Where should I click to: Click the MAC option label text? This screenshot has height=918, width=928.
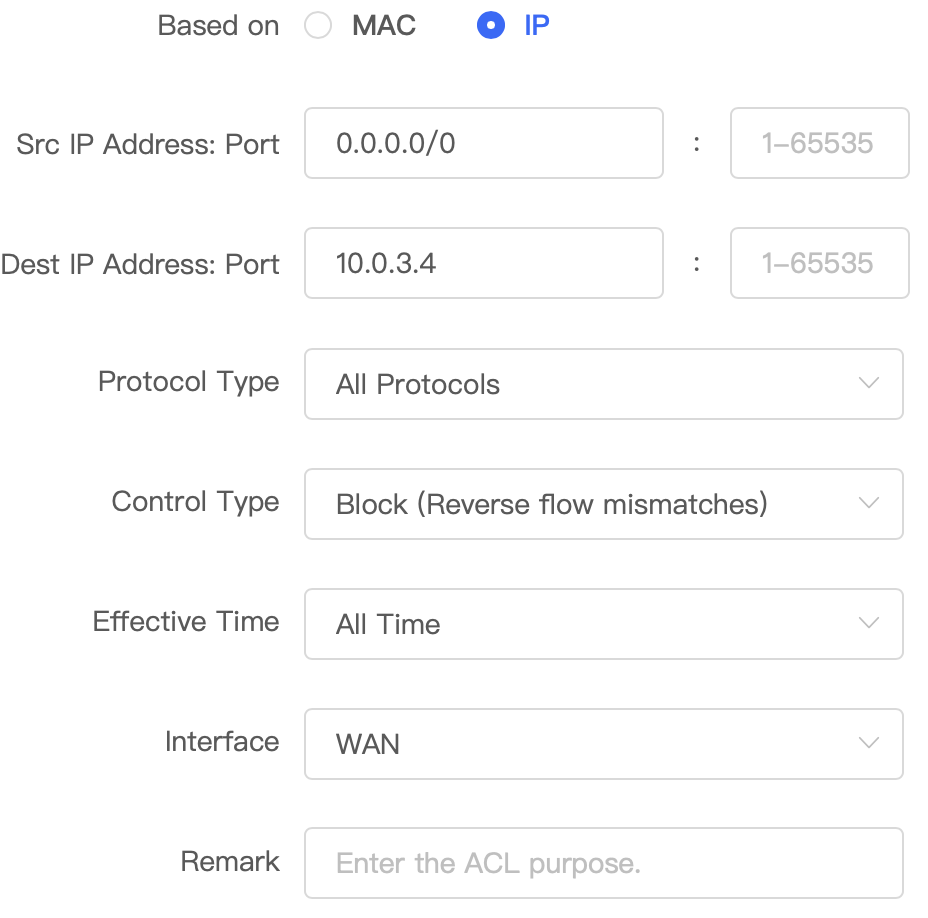(x=384, y=25)
